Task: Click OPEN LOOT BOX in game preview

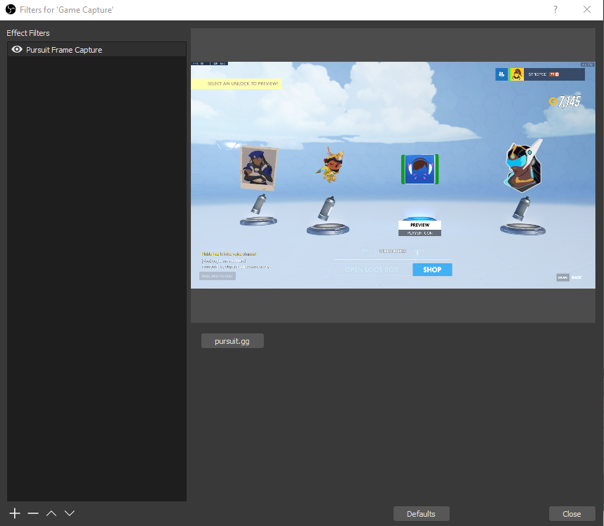Action: (372, 270)
